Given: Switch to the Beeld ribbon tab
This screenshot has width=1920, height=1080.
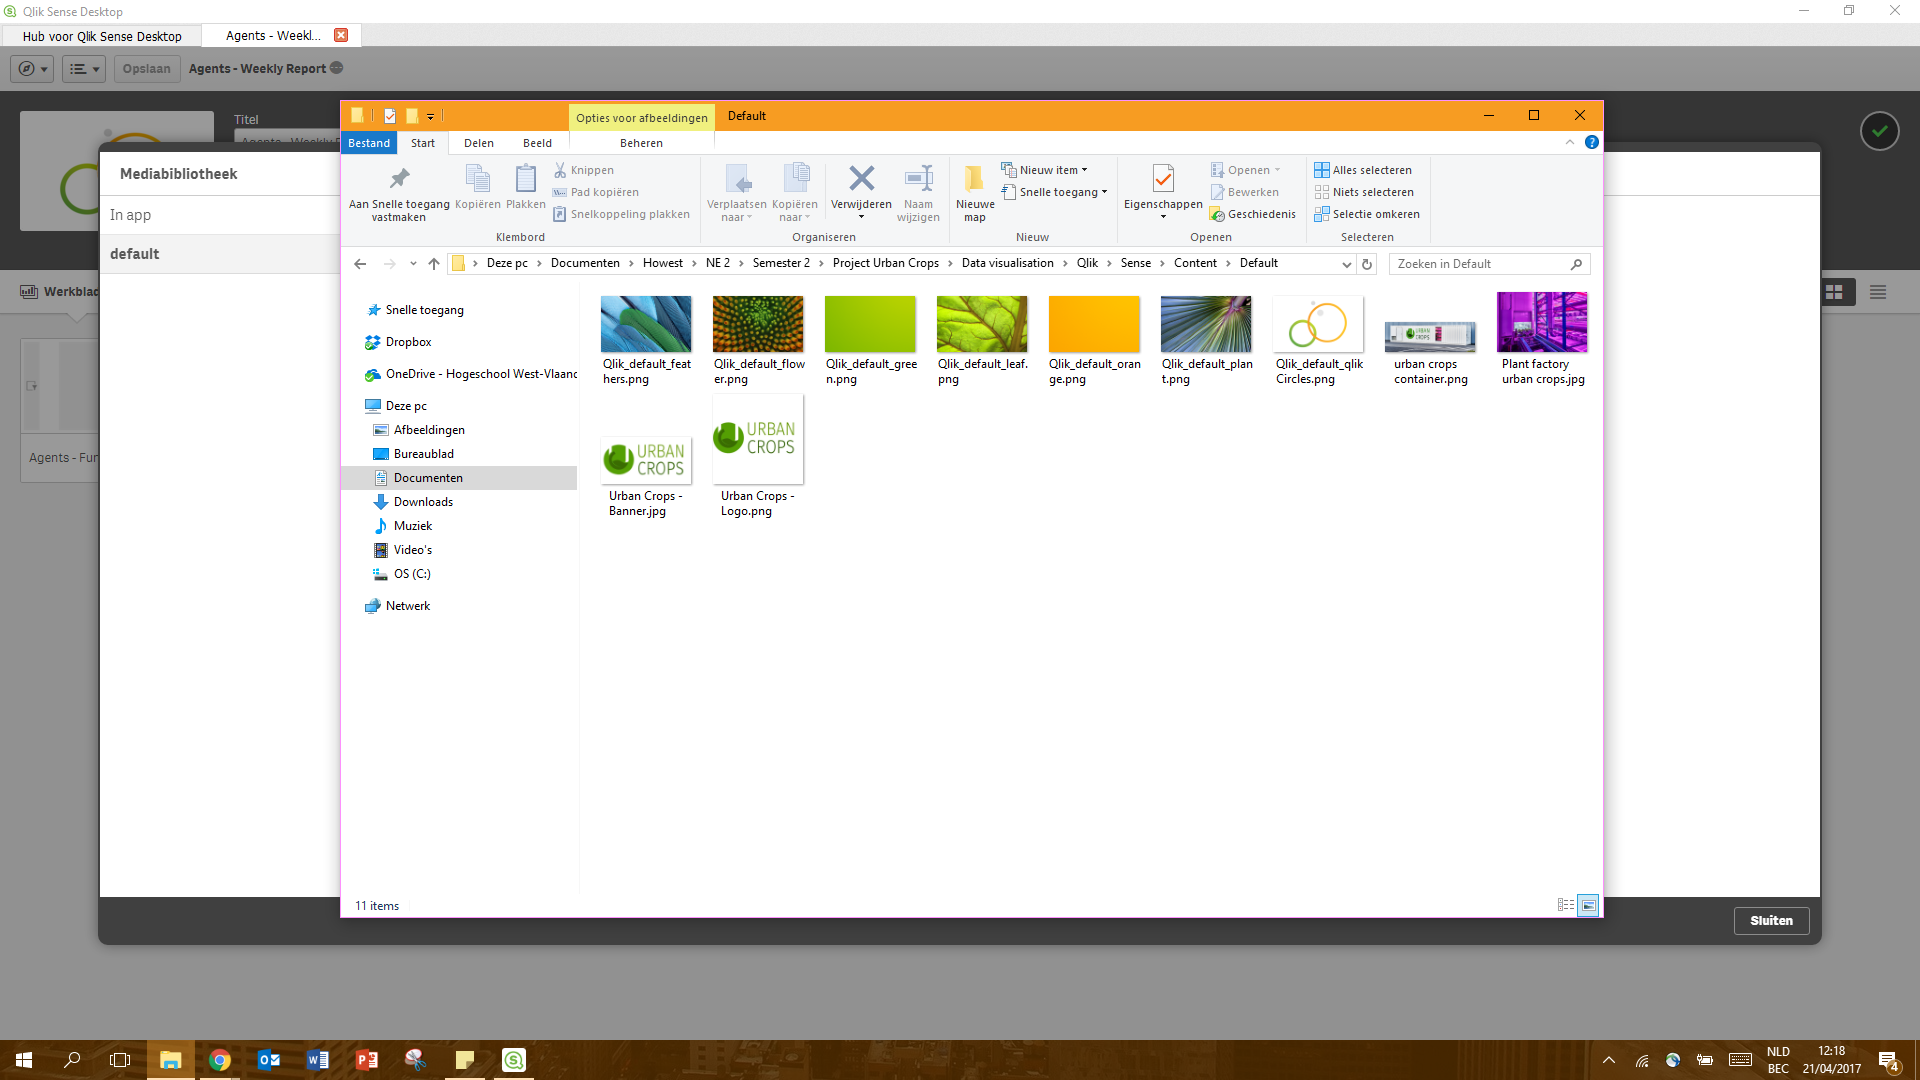Looking at the screenshot, I should [537, 143].
